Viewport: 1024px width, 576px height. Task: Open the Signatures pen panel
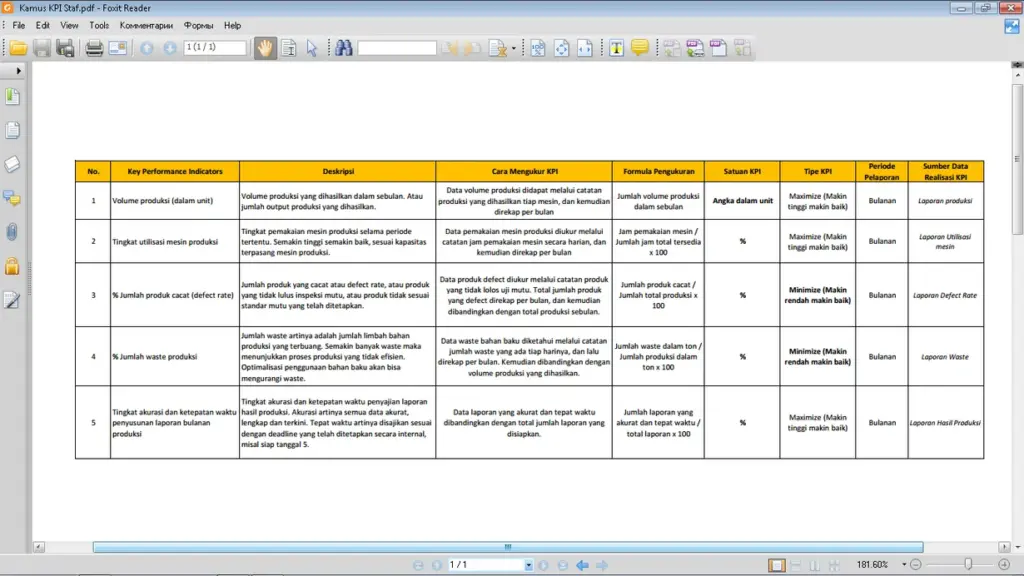point(12,300)
